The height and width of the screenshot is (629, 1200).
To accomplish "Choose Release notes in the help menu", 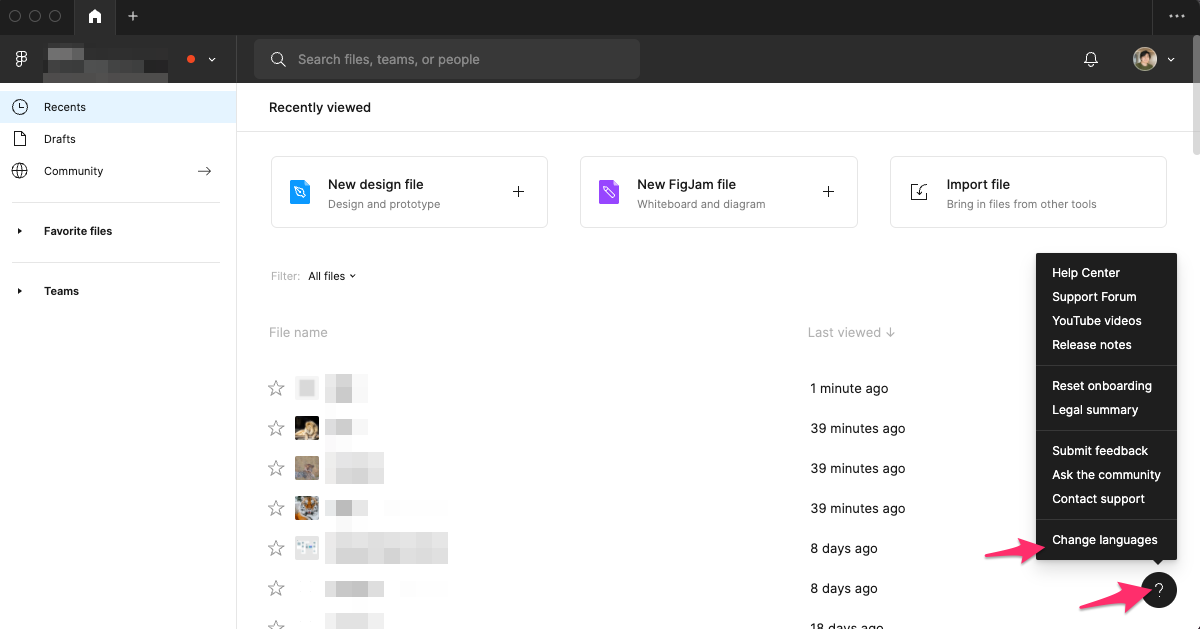I will [1091, 345].
